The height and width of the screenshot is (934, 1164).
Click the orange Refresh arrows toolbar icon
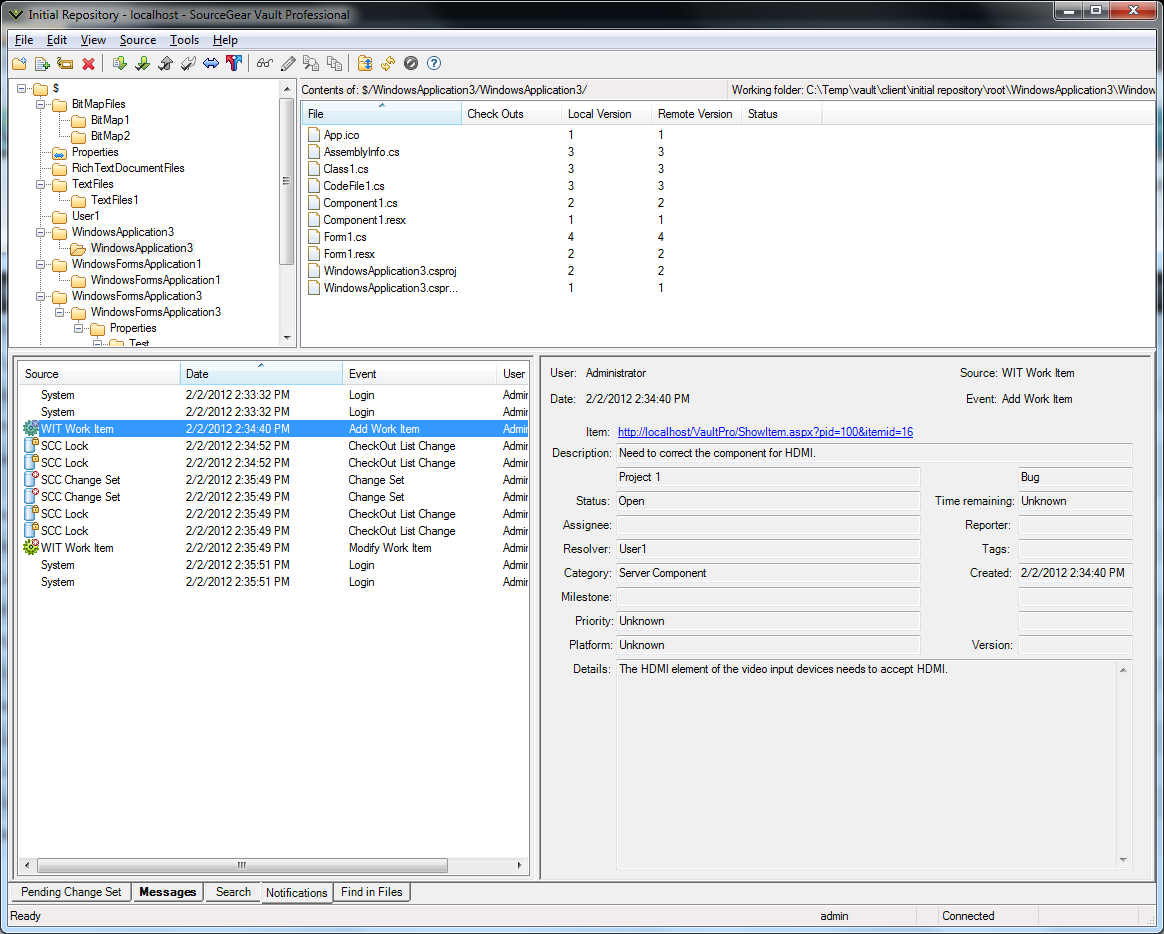388,64
